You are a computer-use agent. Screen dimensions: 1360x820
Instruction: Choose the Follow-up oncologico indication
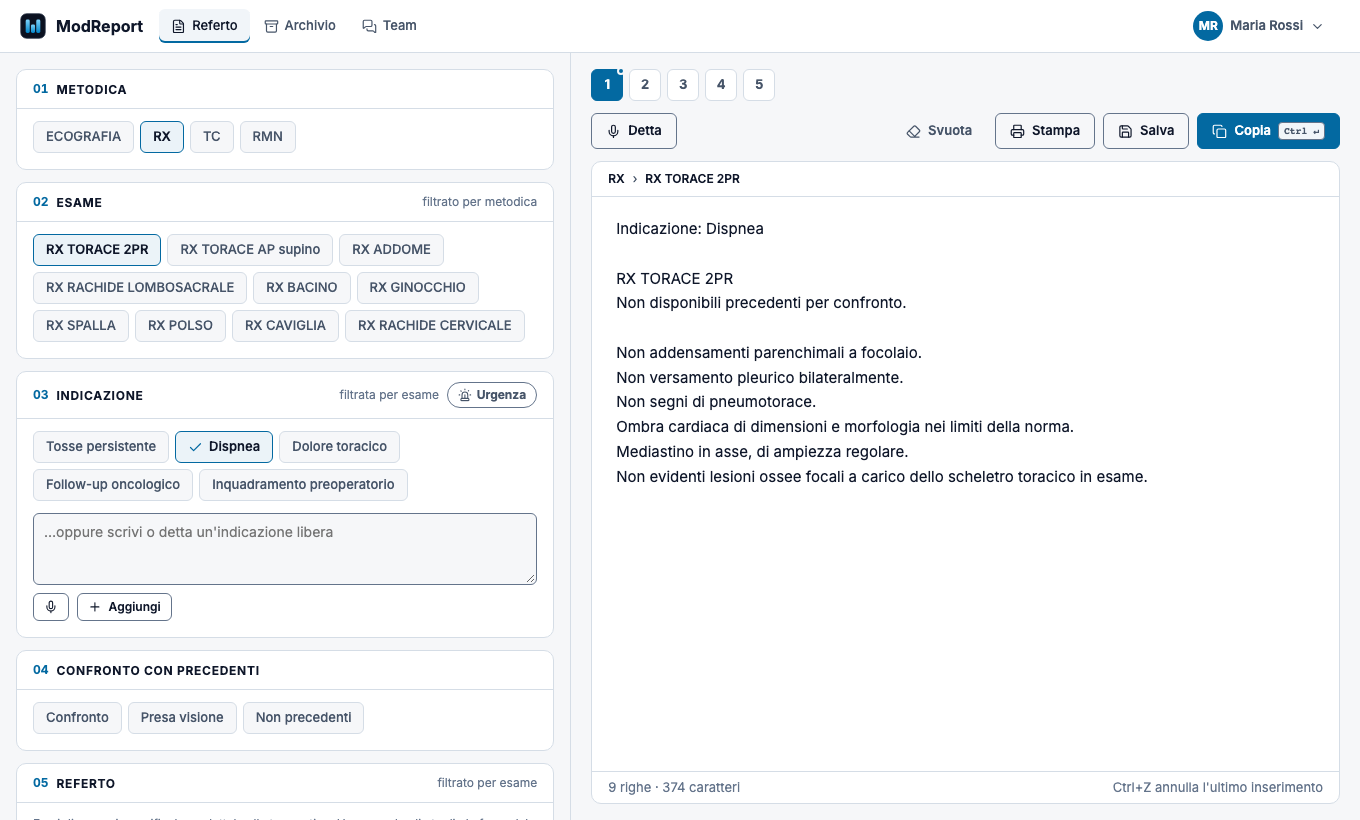pyautogui.click(x=113, y=485)
